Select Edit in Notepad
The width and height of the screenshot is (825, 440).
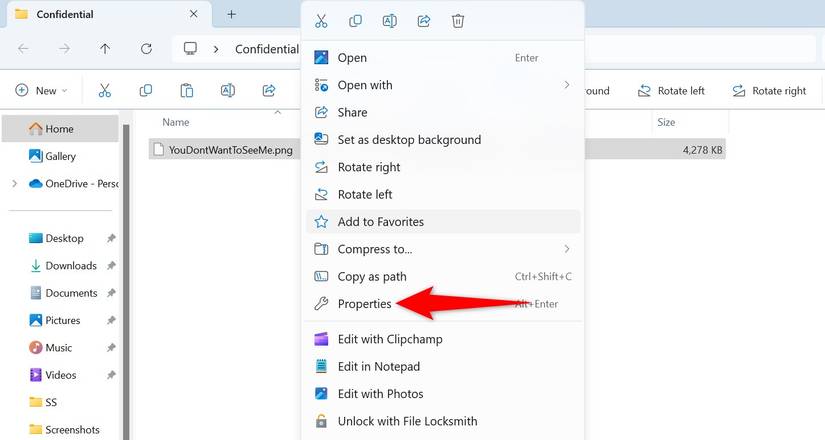point(443,367)
